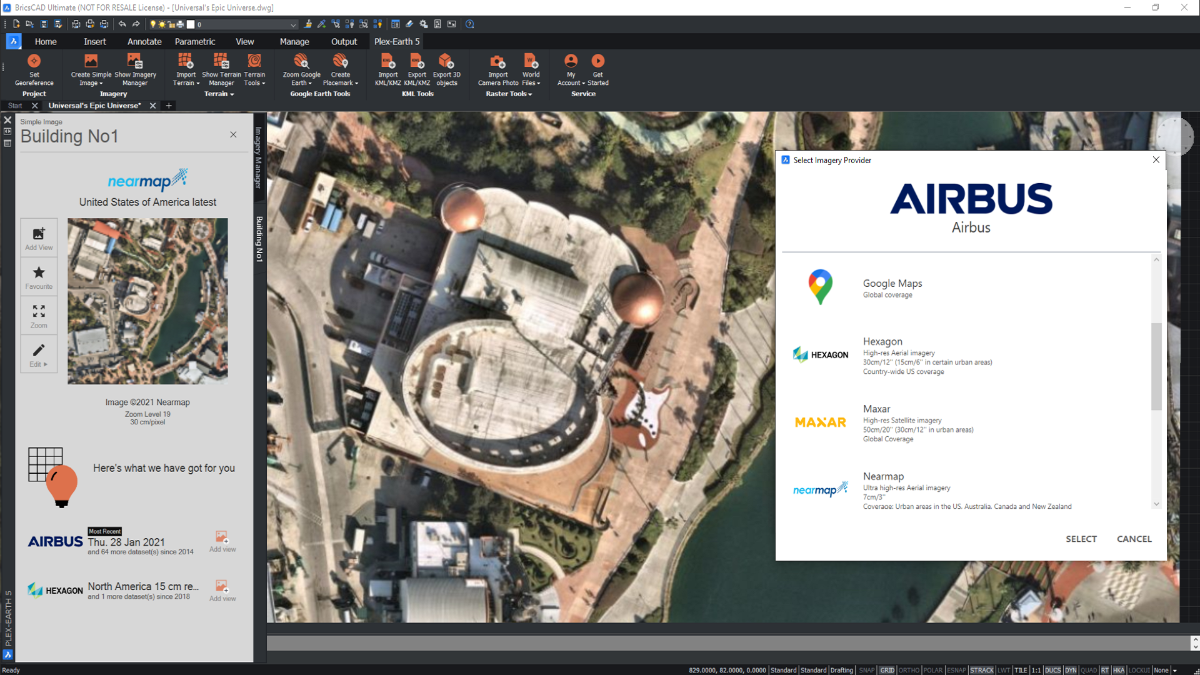This screenshot has width=1200, height=675.
Task: Switch to the Parametric ribbon tab
Action: (x=193, y=41)
